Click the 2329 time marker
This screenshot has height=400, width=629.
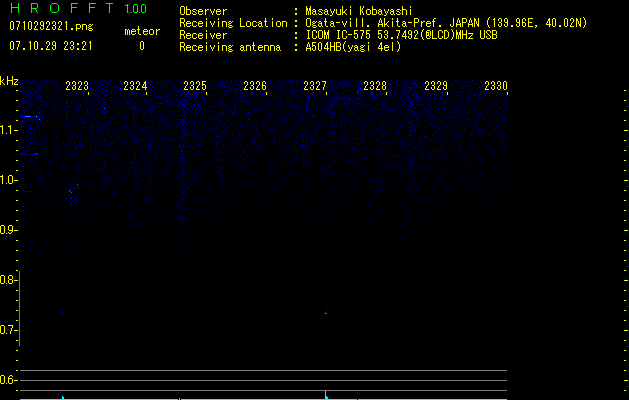[x=436, y=86]
